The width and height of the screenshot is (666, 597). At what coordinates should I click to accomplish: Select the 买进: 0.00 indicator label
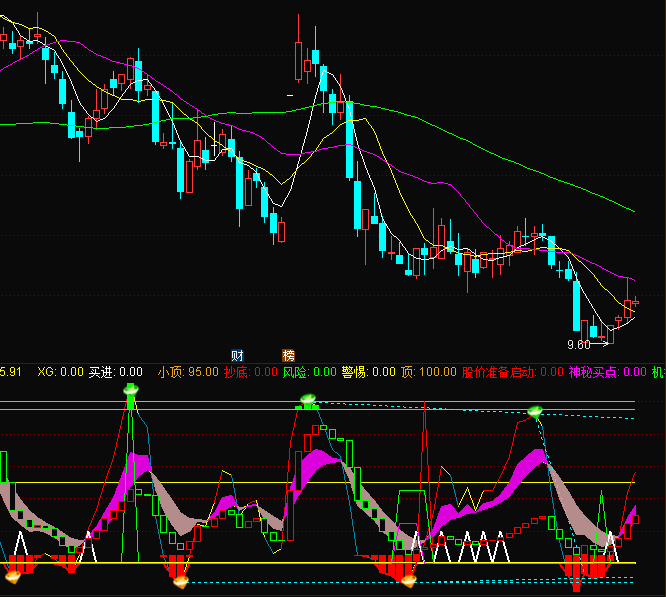(x=116, y=372)
